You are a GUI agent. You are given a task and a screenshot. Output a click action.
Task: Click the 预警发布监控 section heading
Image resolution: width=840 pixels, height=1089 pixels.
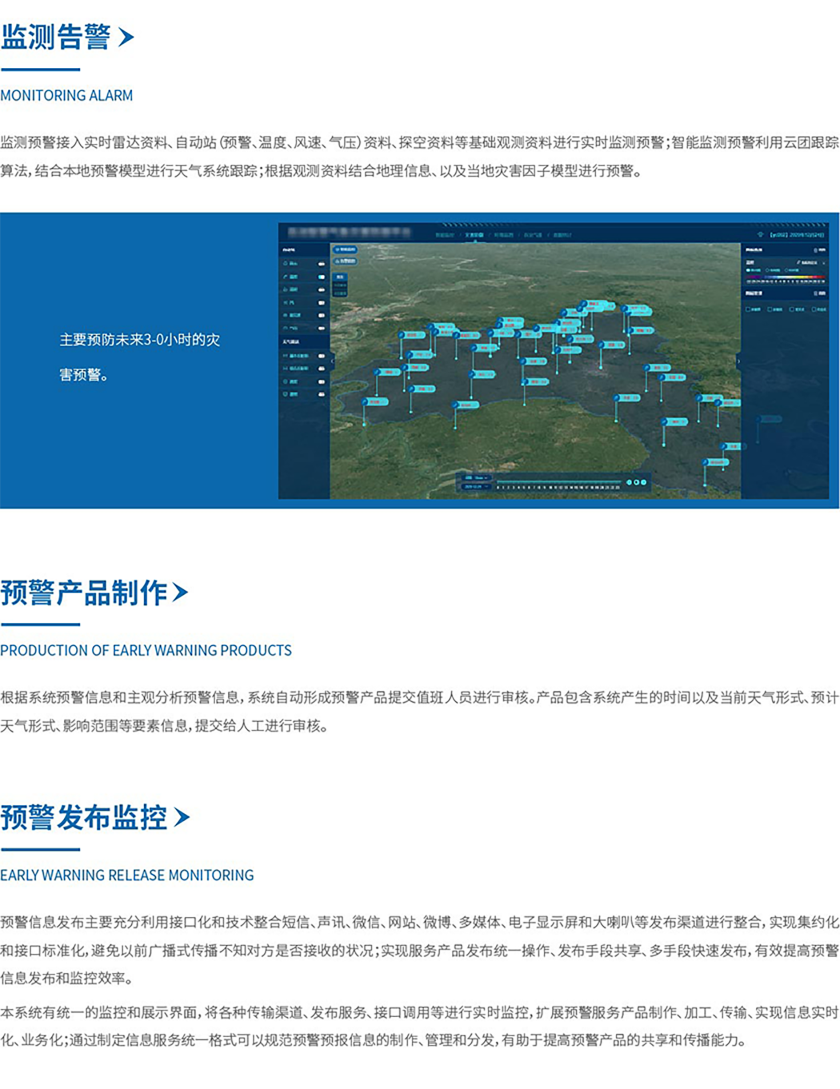83,818
